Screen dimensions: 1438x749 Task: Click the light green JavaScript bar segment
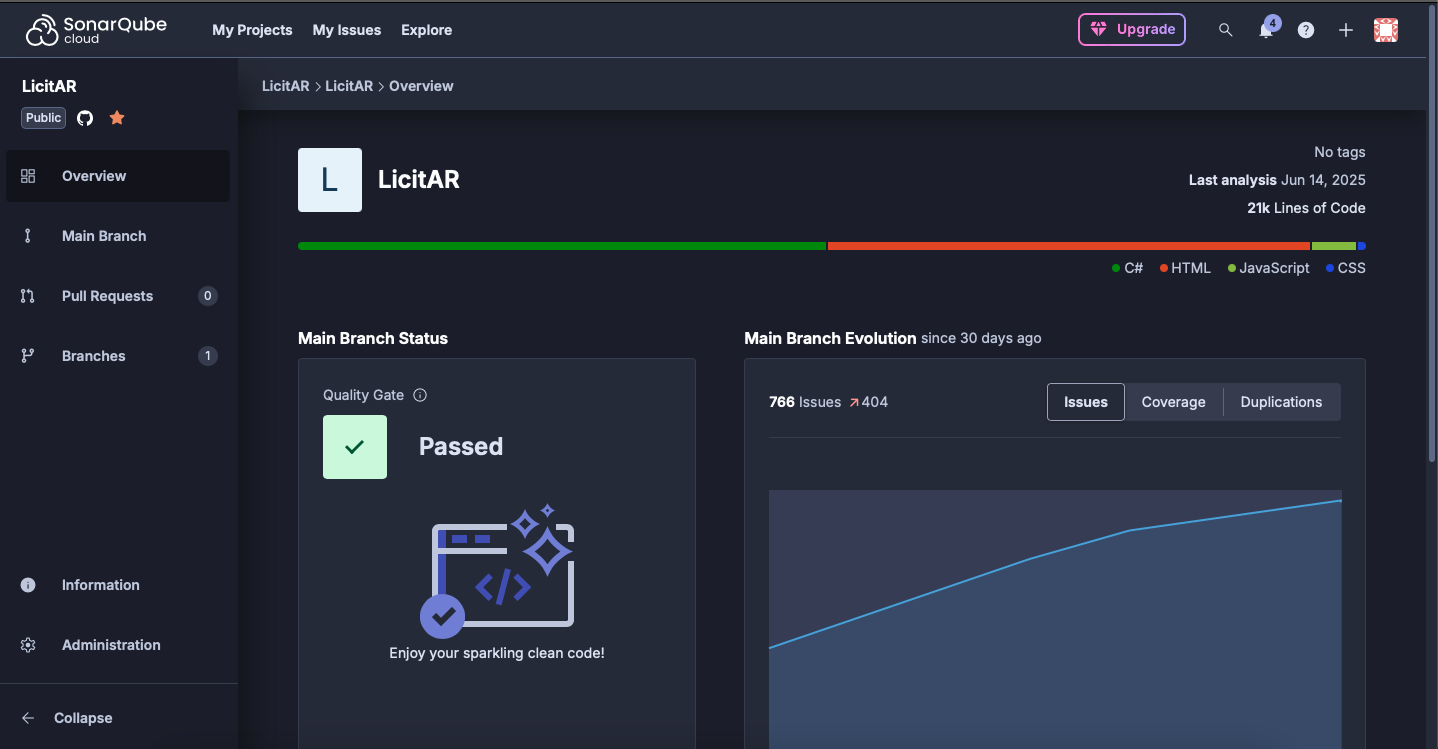click(x=1334, y=246)
